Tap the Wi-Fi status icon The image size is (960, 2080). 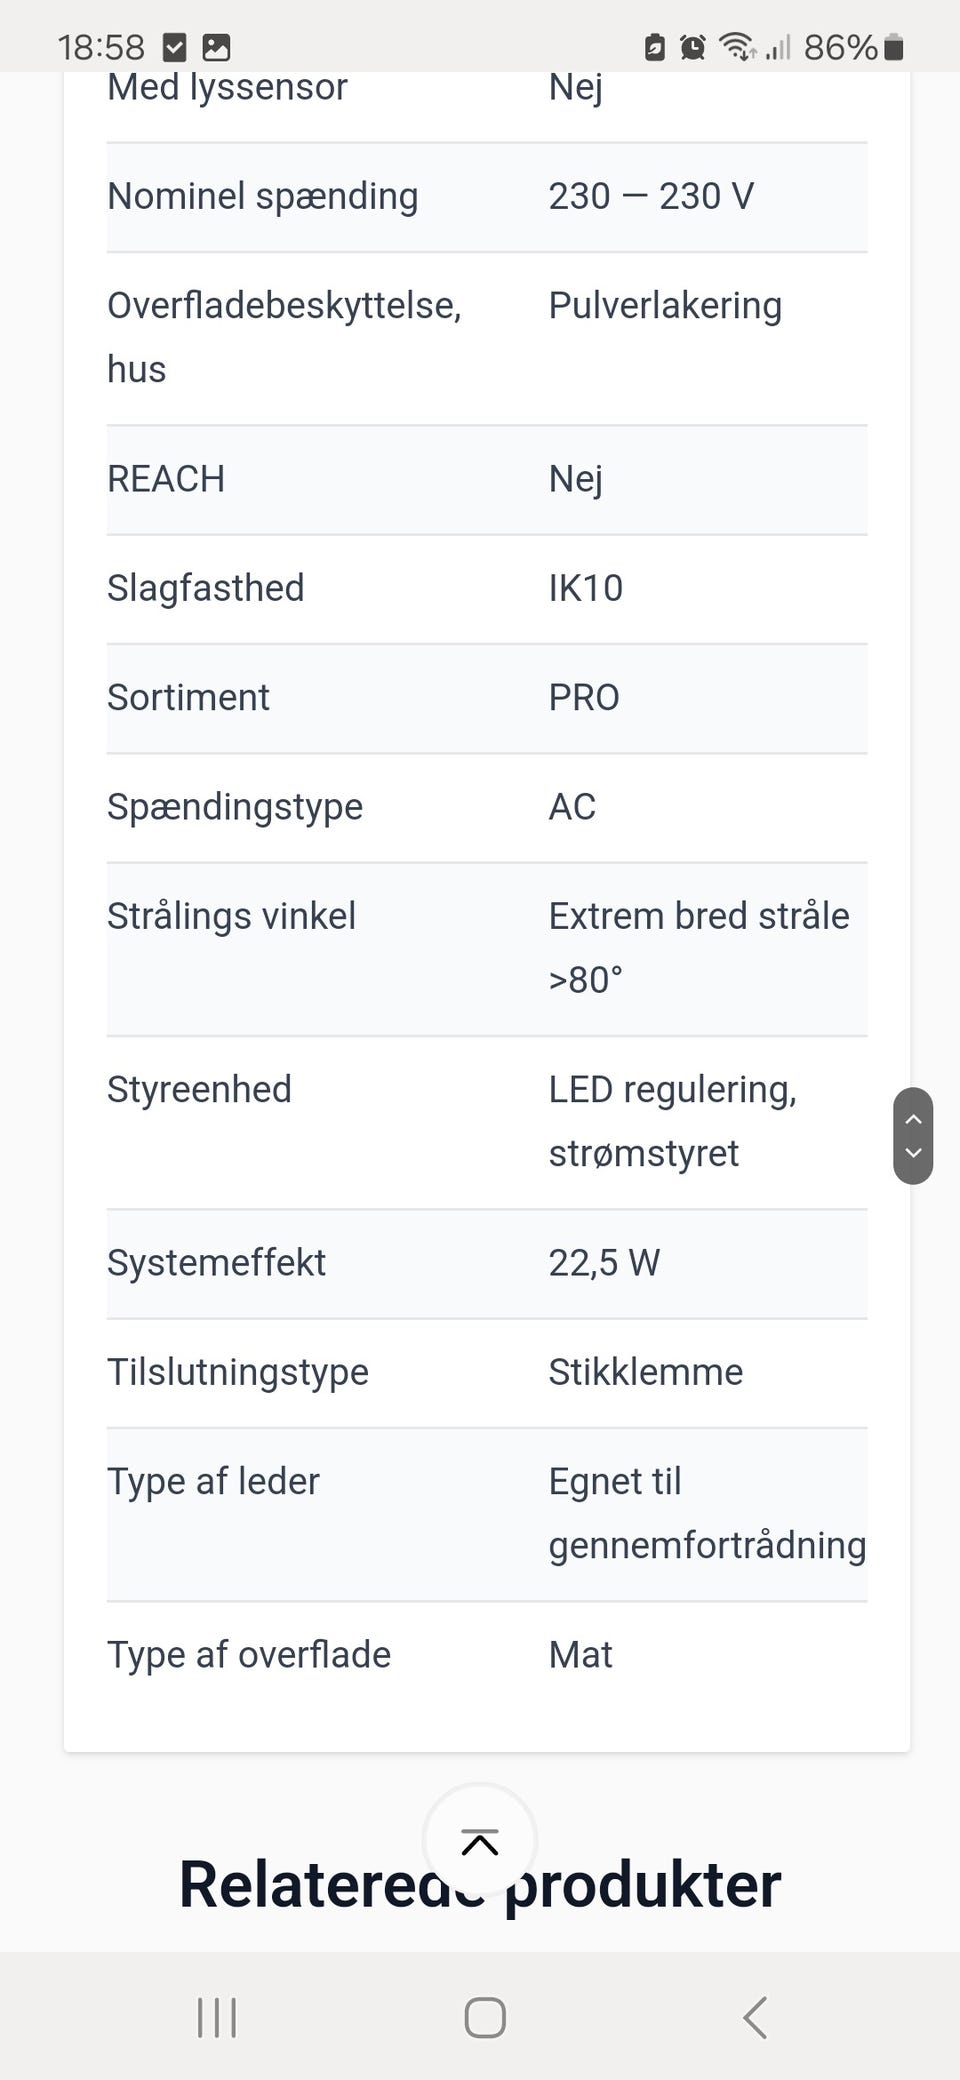[x=737, y=47]
